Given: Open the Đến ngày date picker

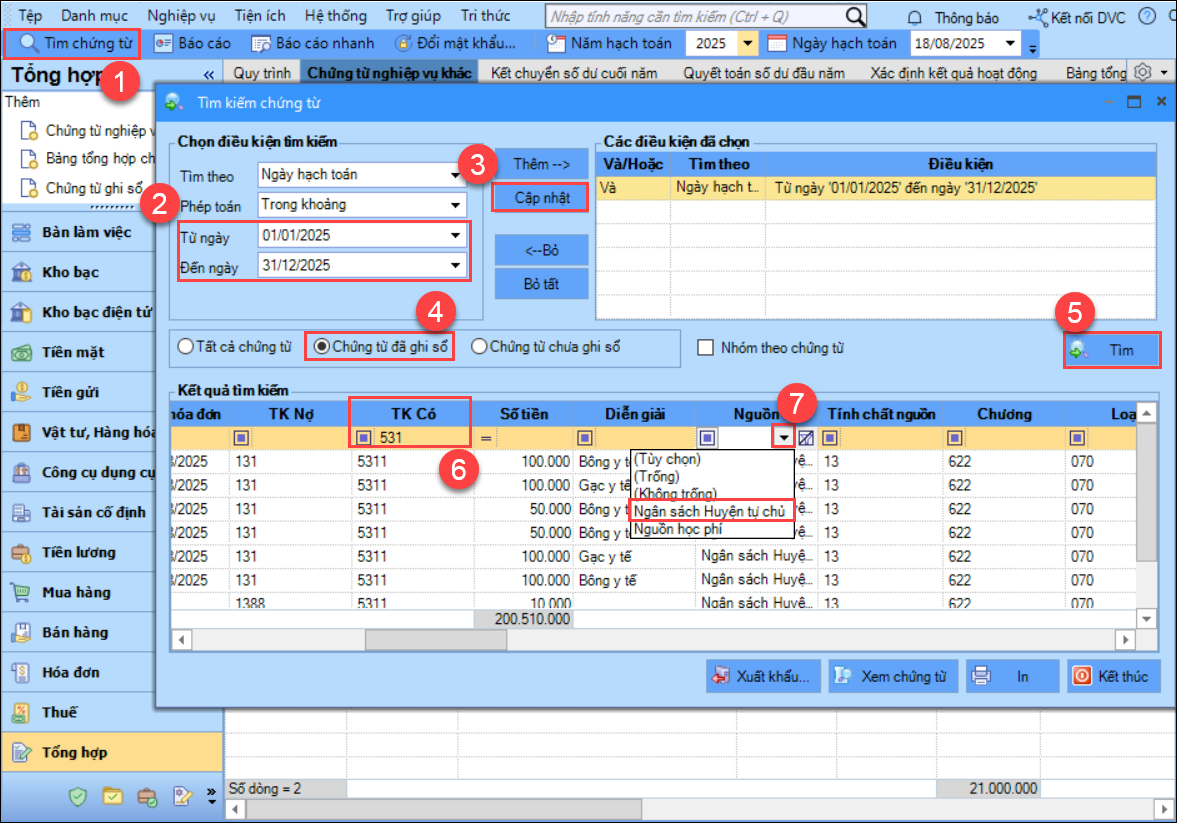Looking at the screenshot, I should click(x=456, y=266).
